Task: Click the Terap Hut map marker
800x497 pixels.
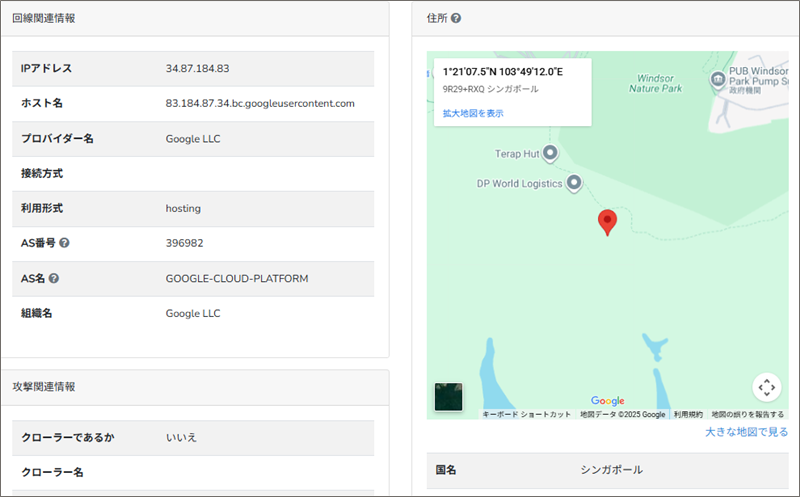Action: point(548,154)
